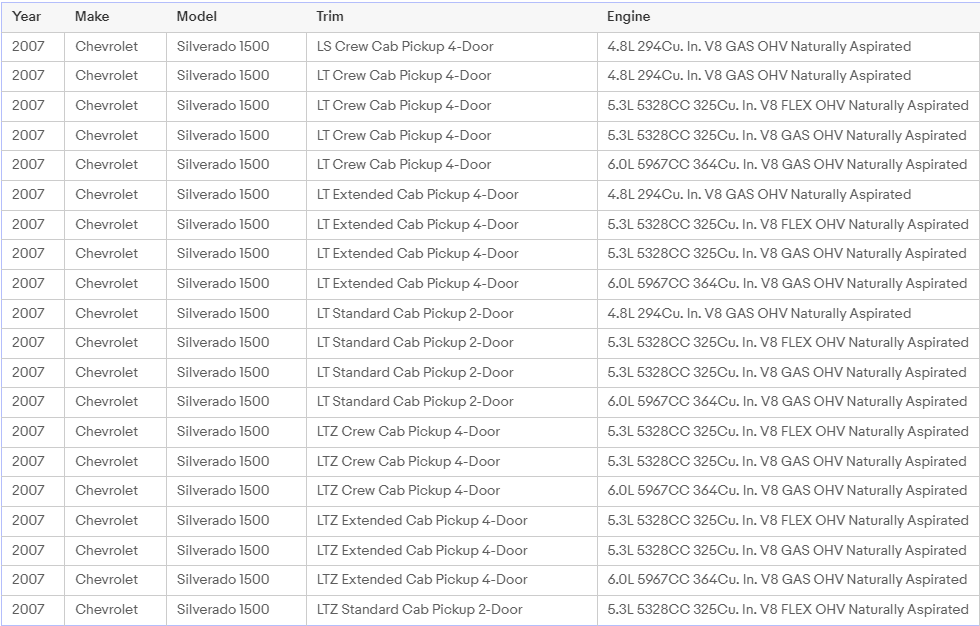This screenshot has width=980, height=626.
Task: Click the 4.8L engine cell for LT Standard Cab
Action: (759, 313)
